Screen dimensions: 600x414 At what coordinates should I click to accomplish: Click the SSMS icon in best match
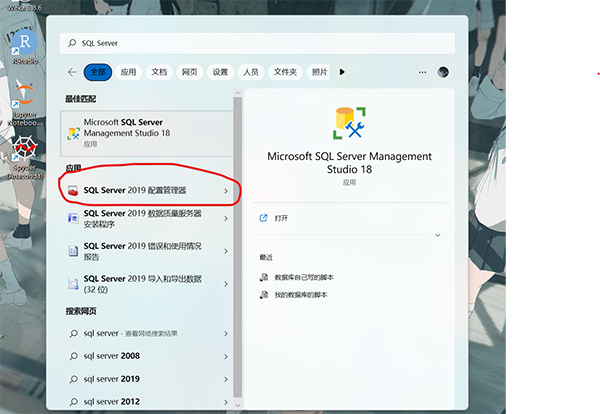tap(73, 133)
